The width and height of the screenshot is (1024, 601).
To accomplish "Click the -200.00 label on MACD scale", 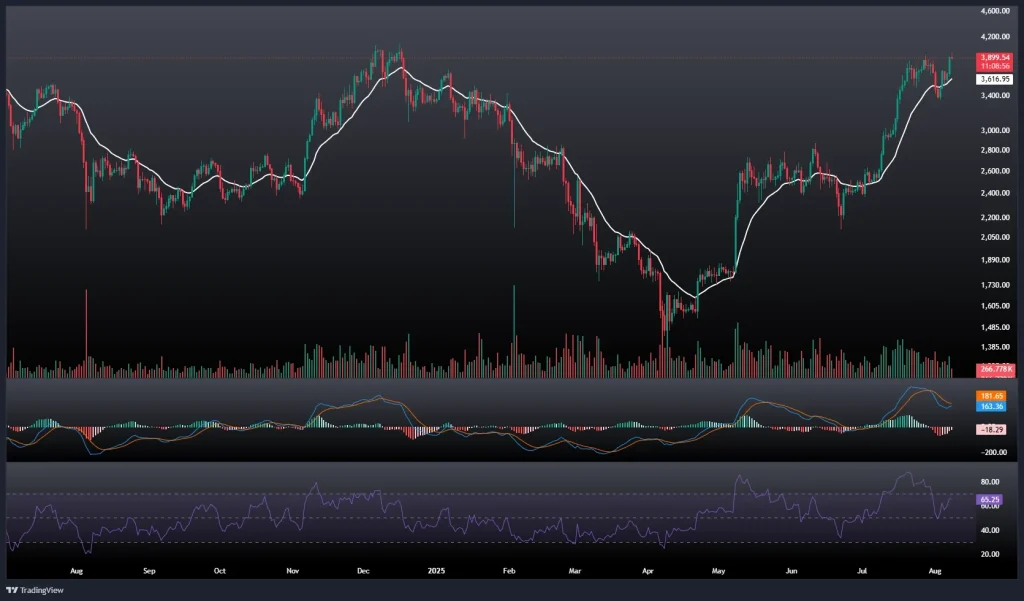I will click(x=993, y=452).
